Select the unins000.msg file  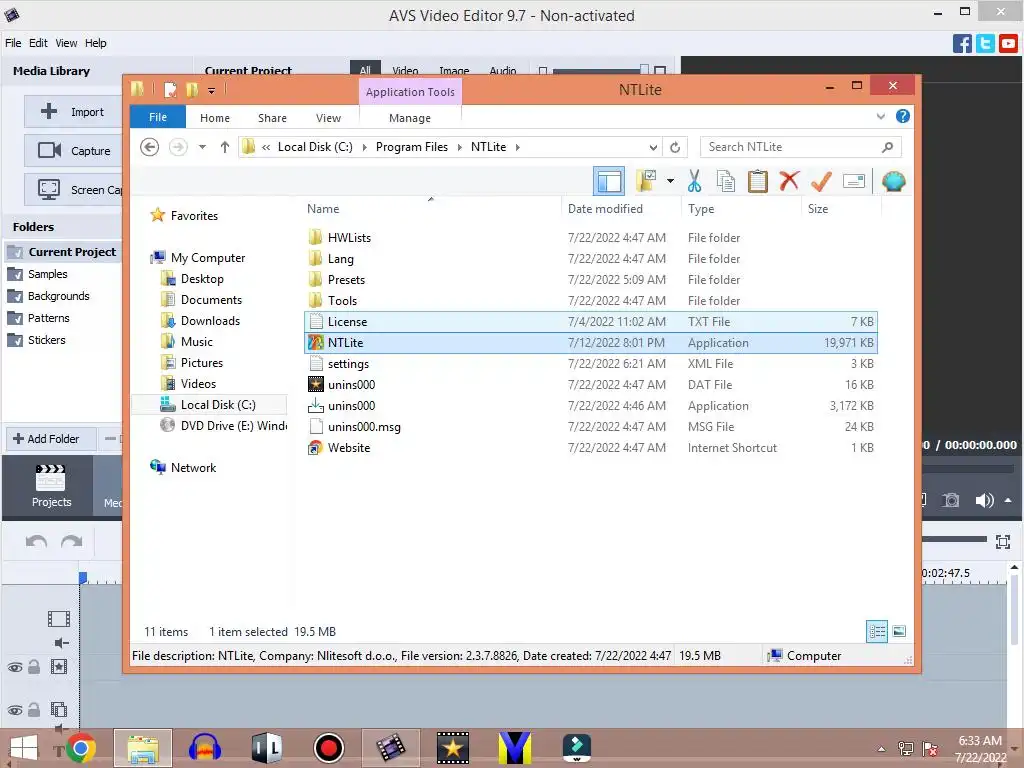(x=590, y=426)
